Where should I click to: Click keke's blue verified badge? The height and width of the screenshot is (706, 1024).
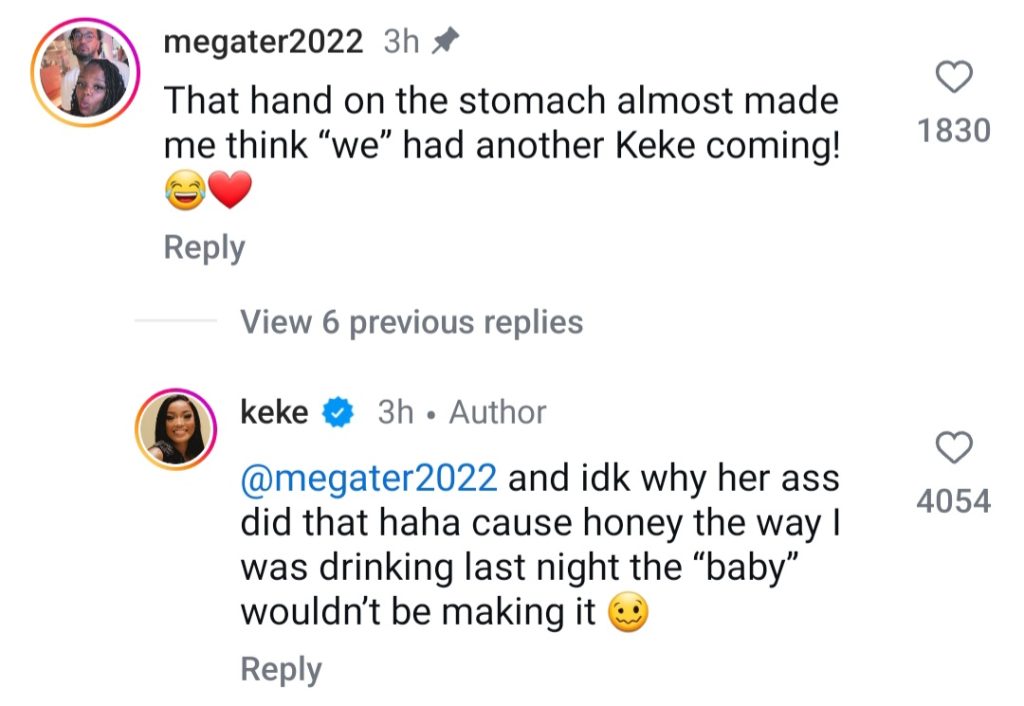point(338,412)
